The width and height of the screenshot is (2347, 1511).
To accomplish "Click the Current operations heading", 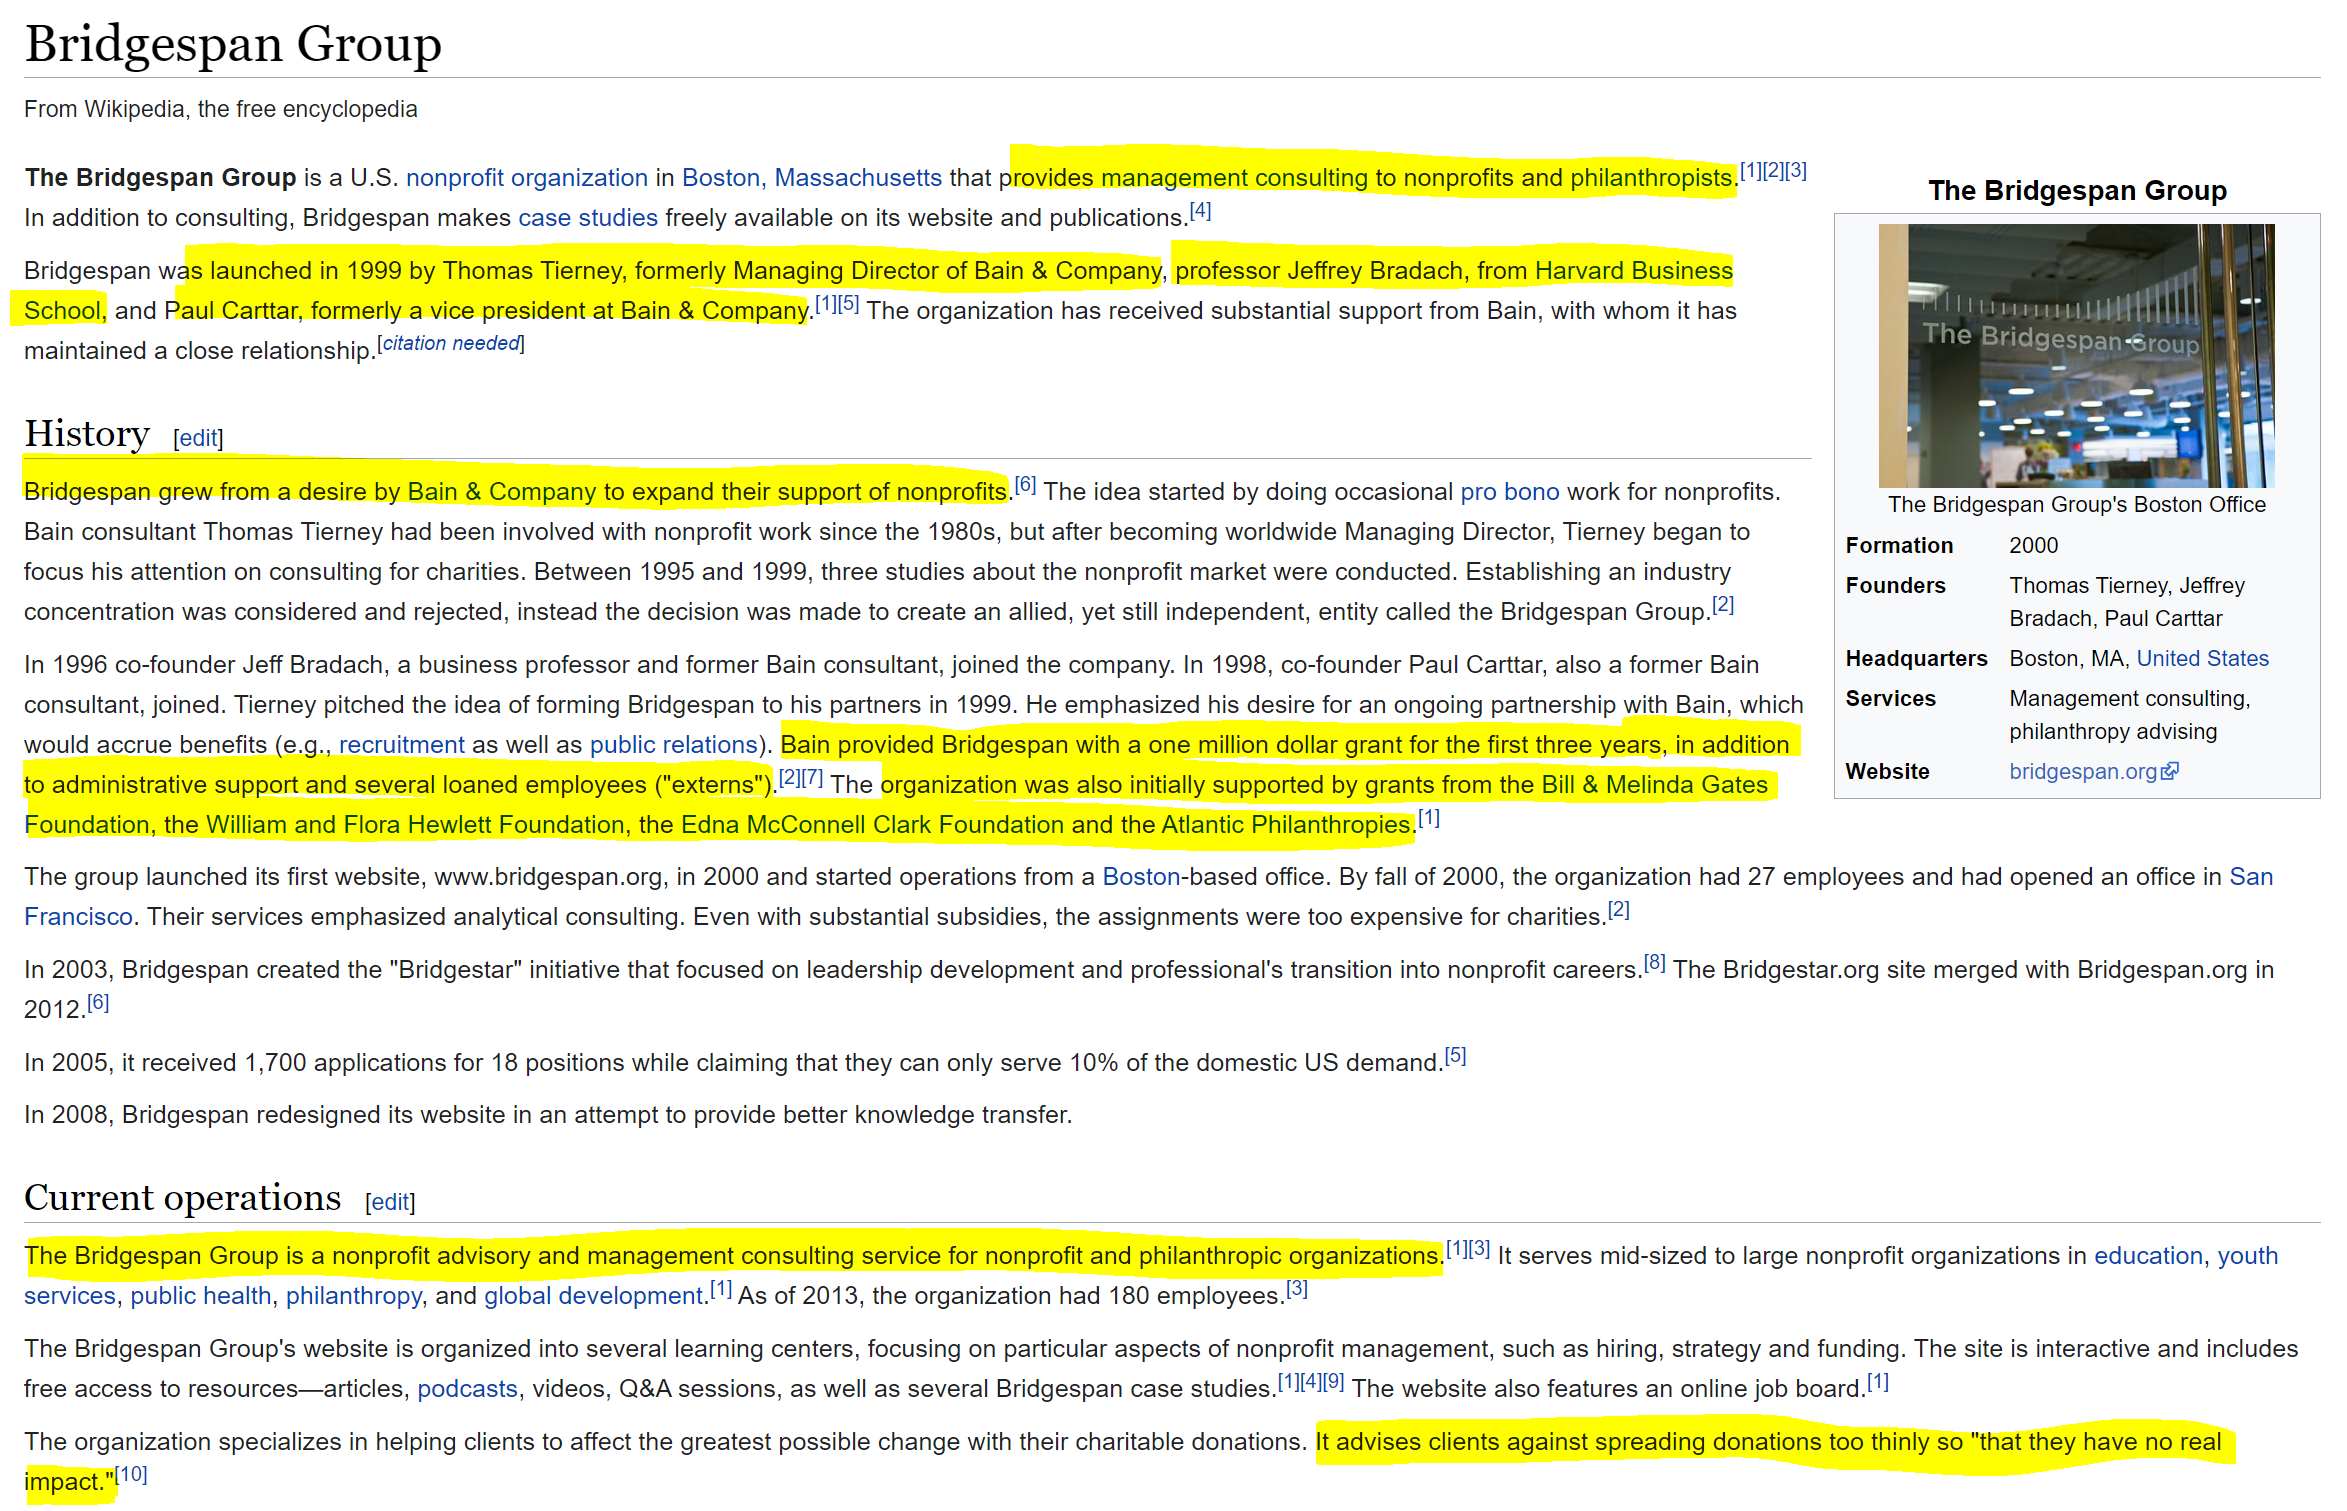I will pyautogui.click(x=183, y=1198).
